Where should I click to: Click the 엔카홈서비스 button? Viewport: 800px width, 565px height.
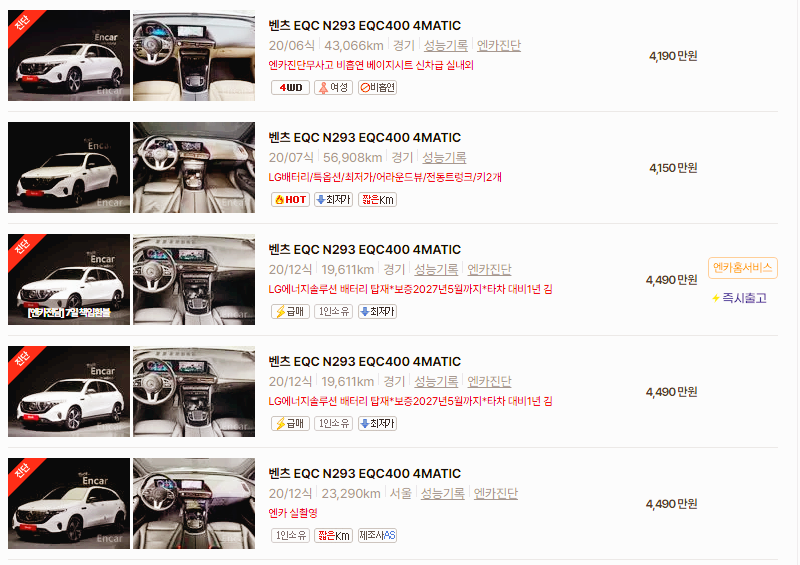point(742,268)
